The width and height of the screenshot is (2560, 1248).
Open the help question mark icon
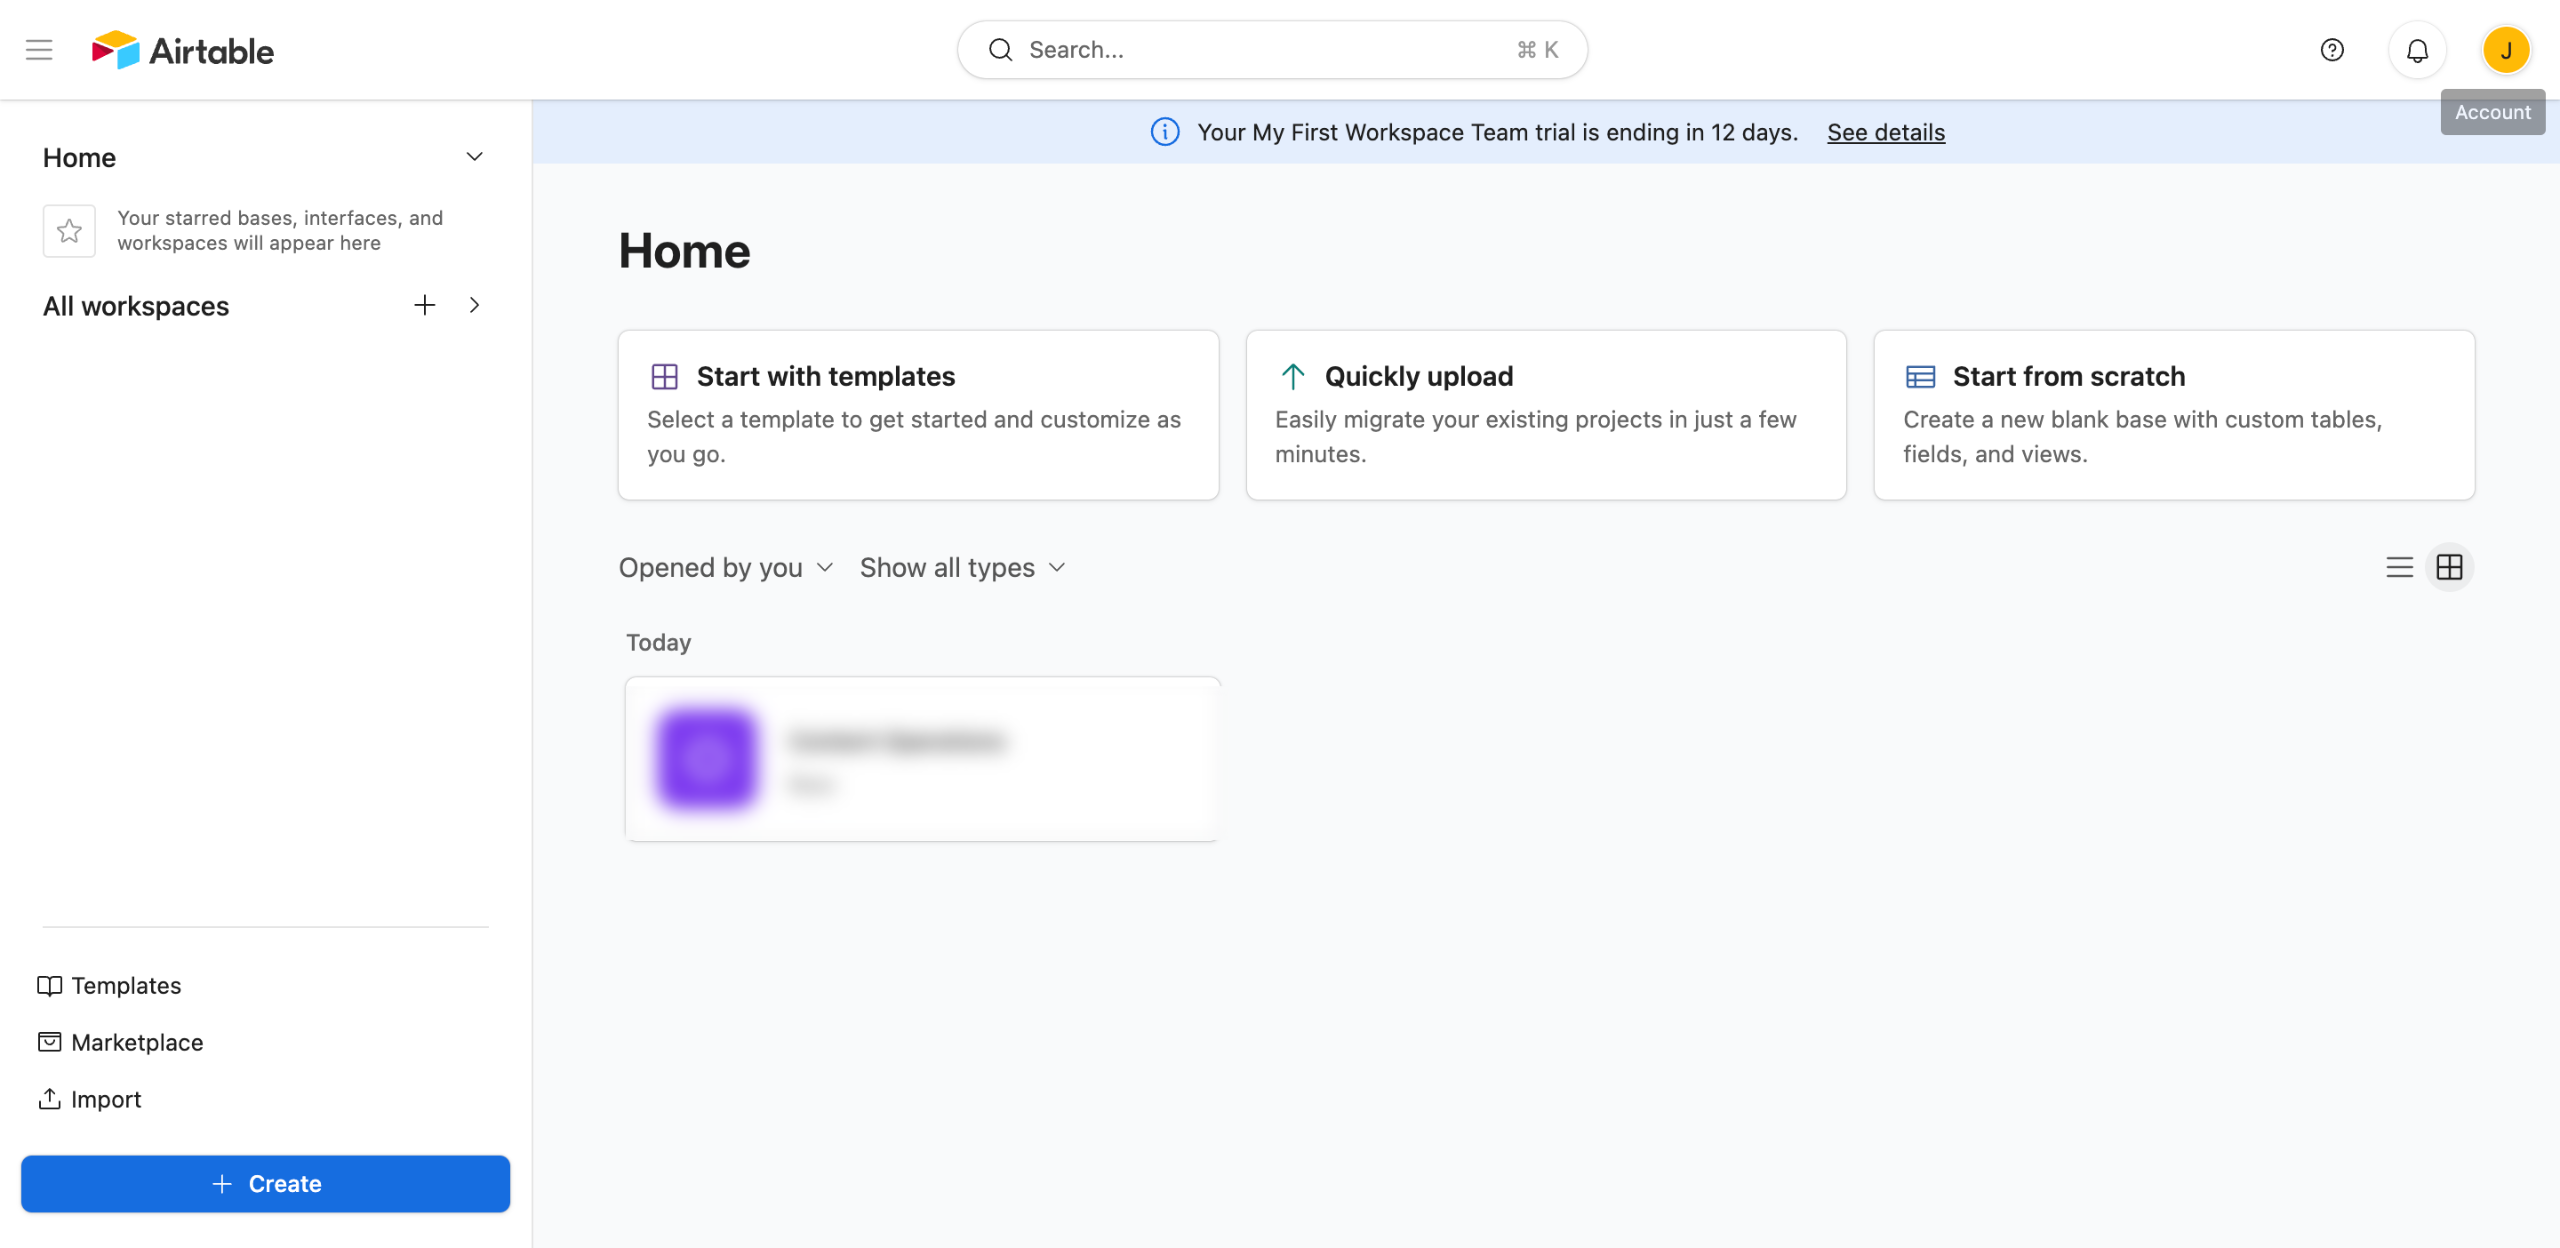coord(2332,50)
